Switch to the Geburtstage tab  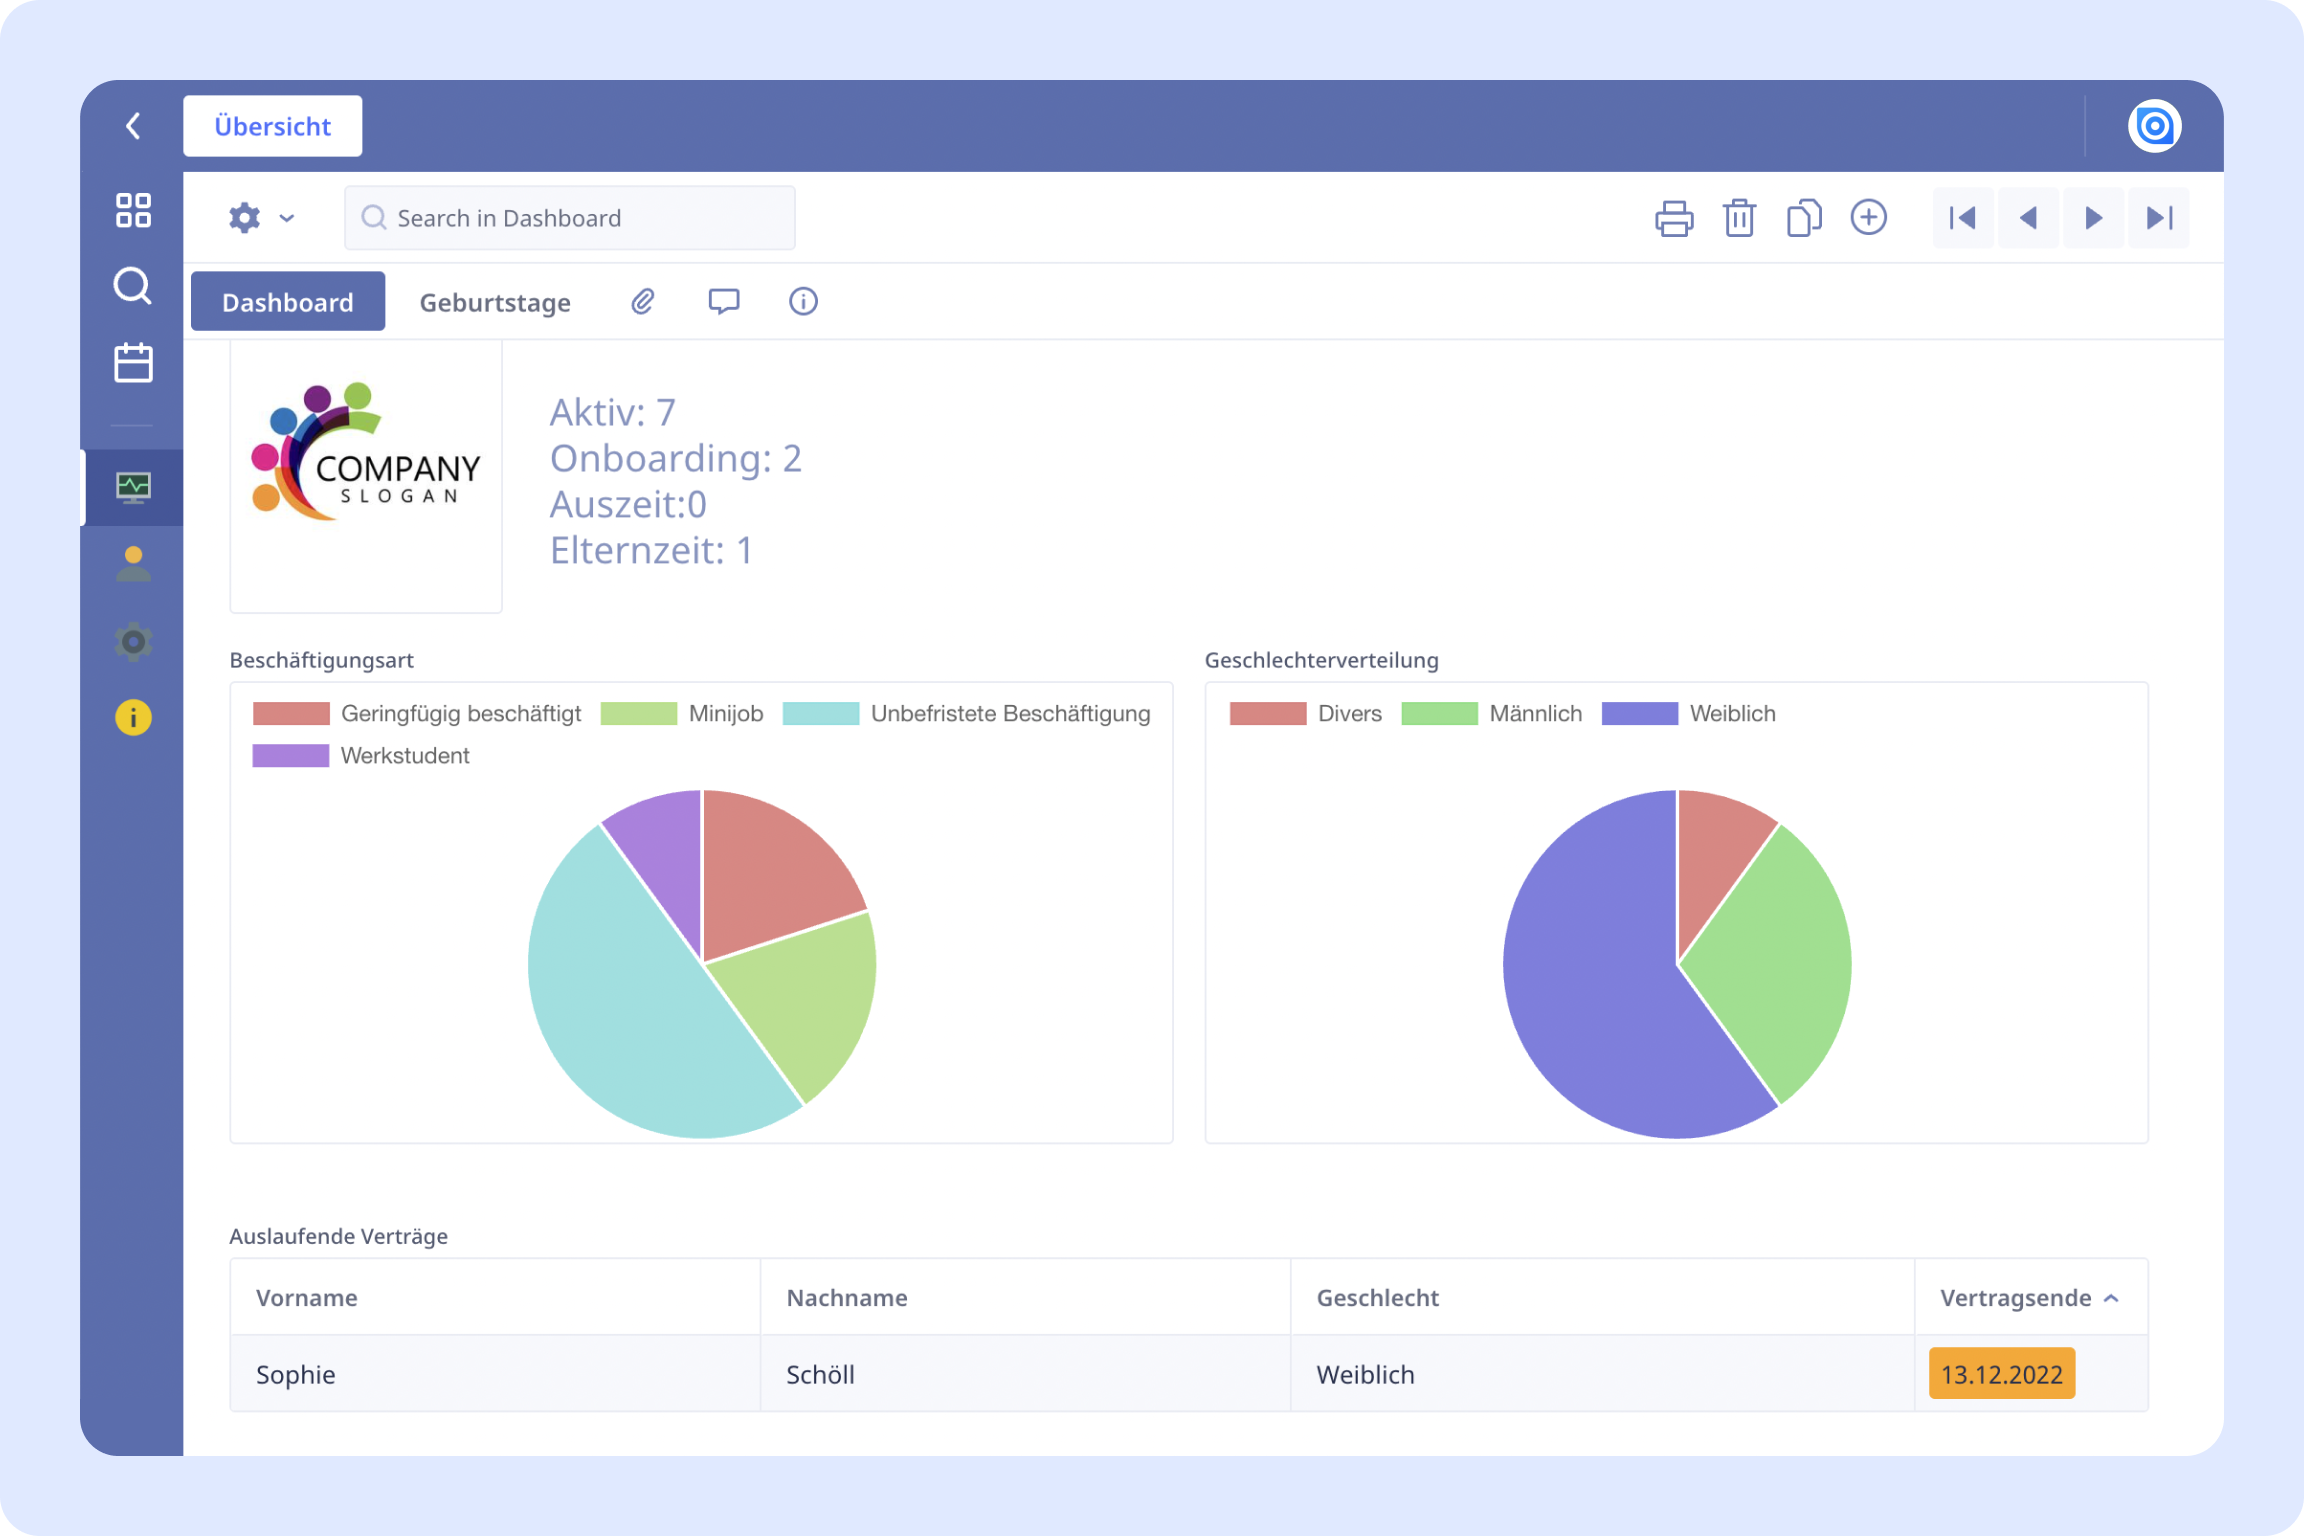coord(495,302)
